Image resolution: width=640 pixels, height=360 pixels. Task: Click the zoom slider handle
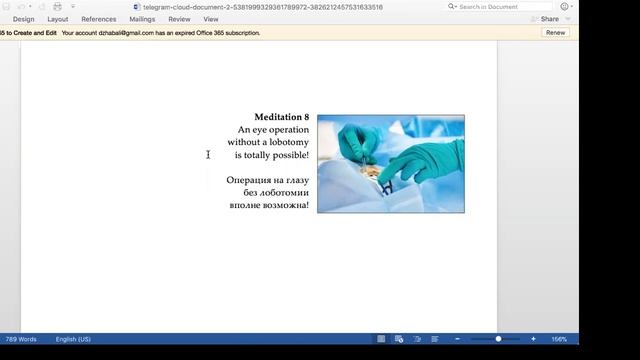[x=498, y=339]
